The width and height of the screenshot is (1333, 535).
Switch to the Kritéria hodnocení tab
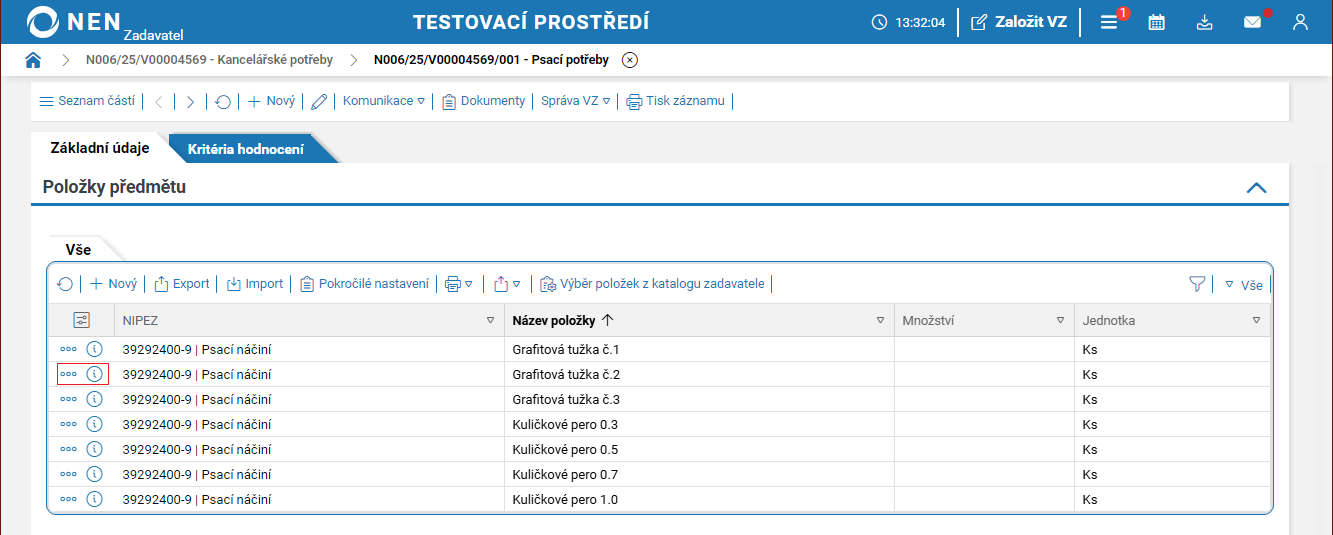coord(246,149)
